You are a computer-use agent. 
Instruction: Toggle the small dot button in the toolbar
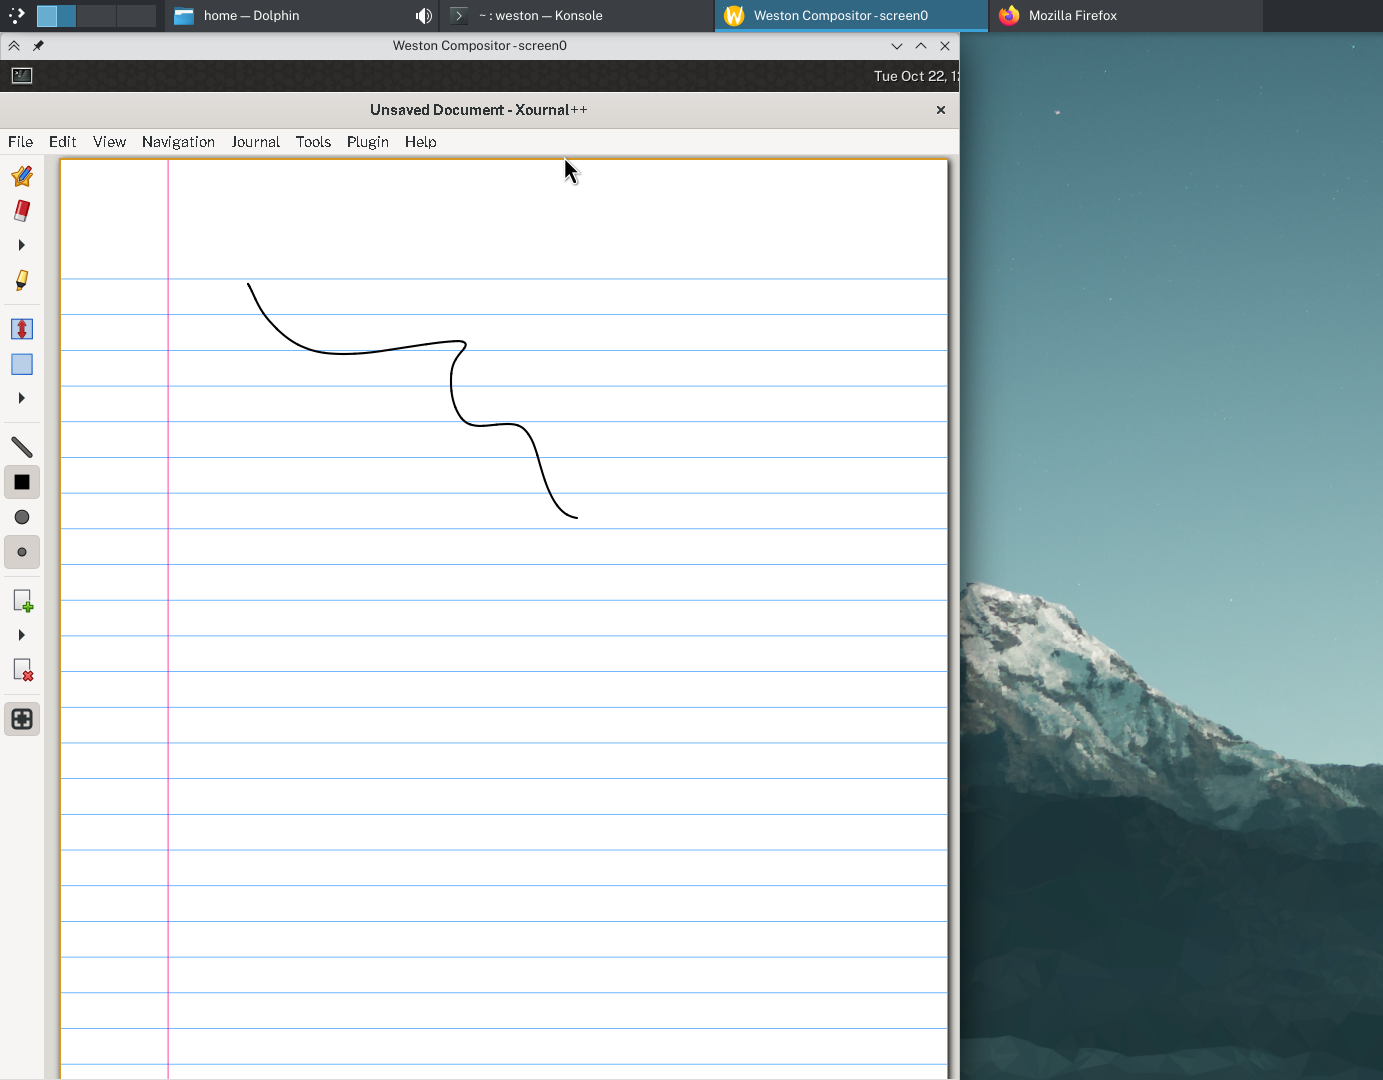point(22,552)
